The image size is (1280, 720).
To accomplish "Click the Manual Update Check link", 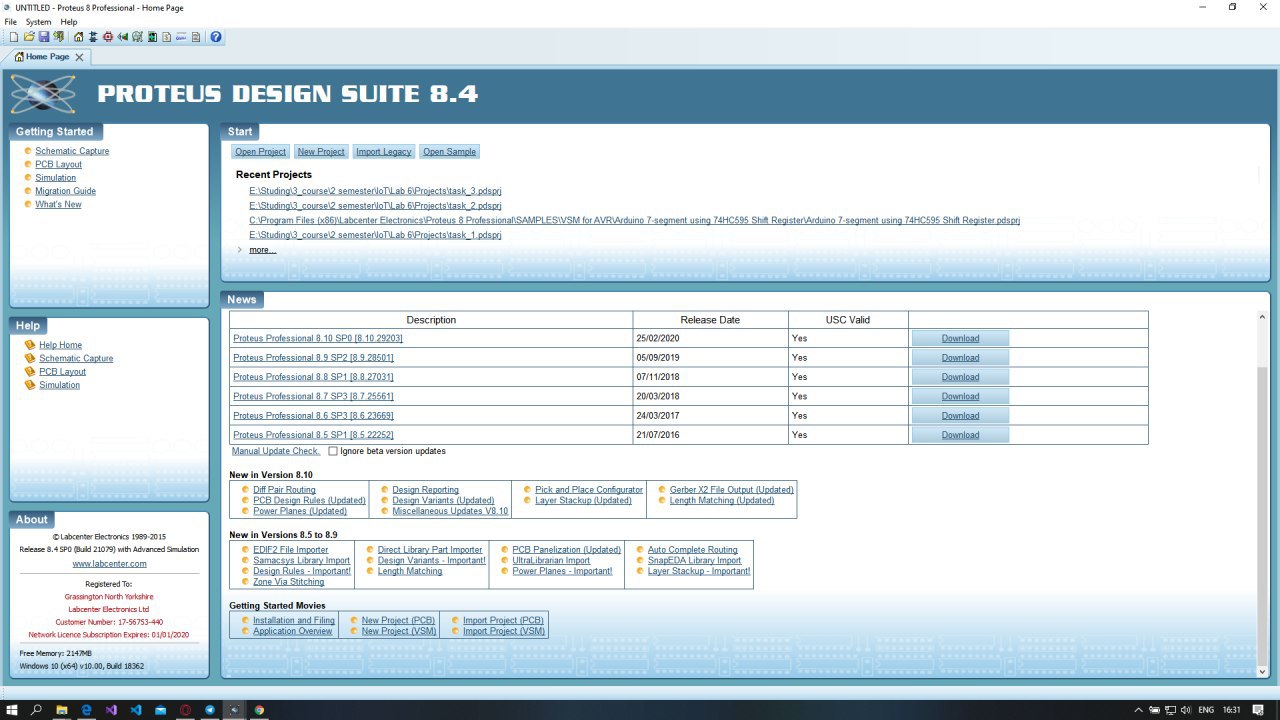I will point(276,451).
